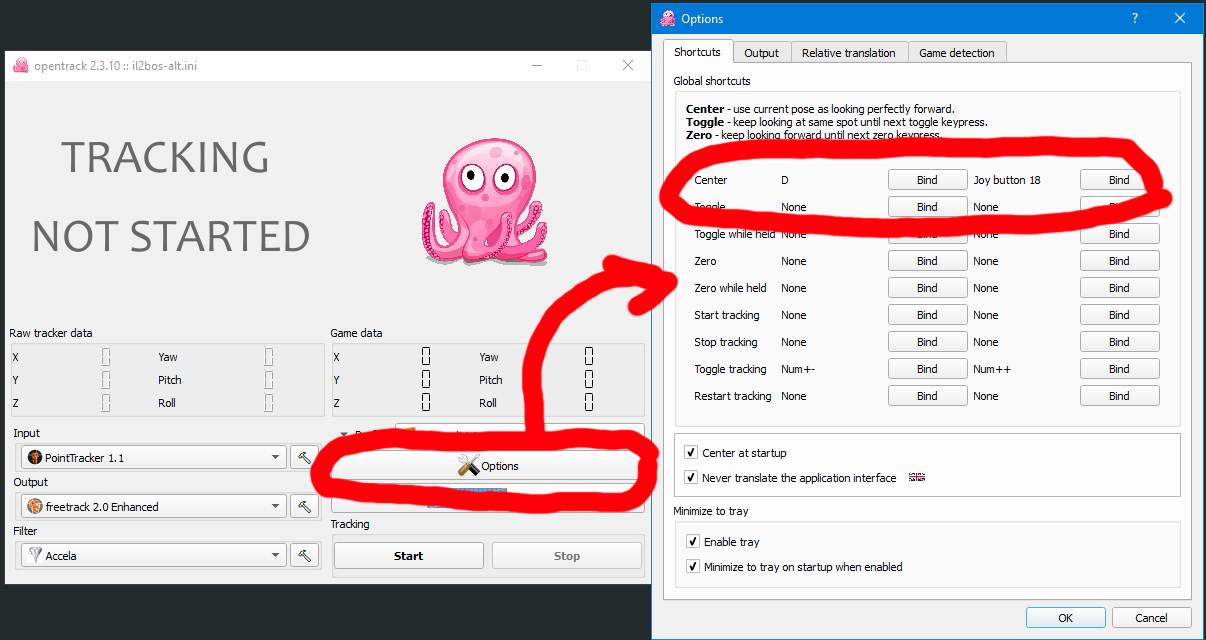Expand the Accela filter dropdown
Viewport: 1206px width, 640px height.
tap(153, 556)
